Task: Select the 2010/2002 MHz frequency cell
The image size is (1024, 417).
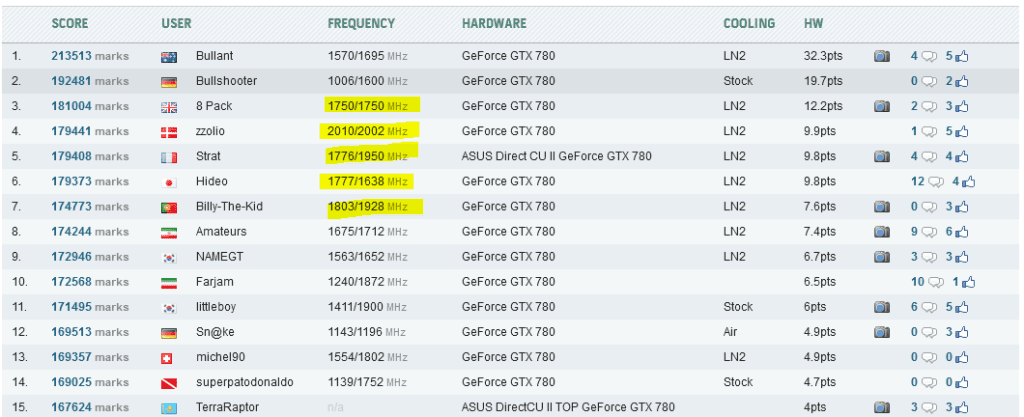Action: tap(368, 132)
